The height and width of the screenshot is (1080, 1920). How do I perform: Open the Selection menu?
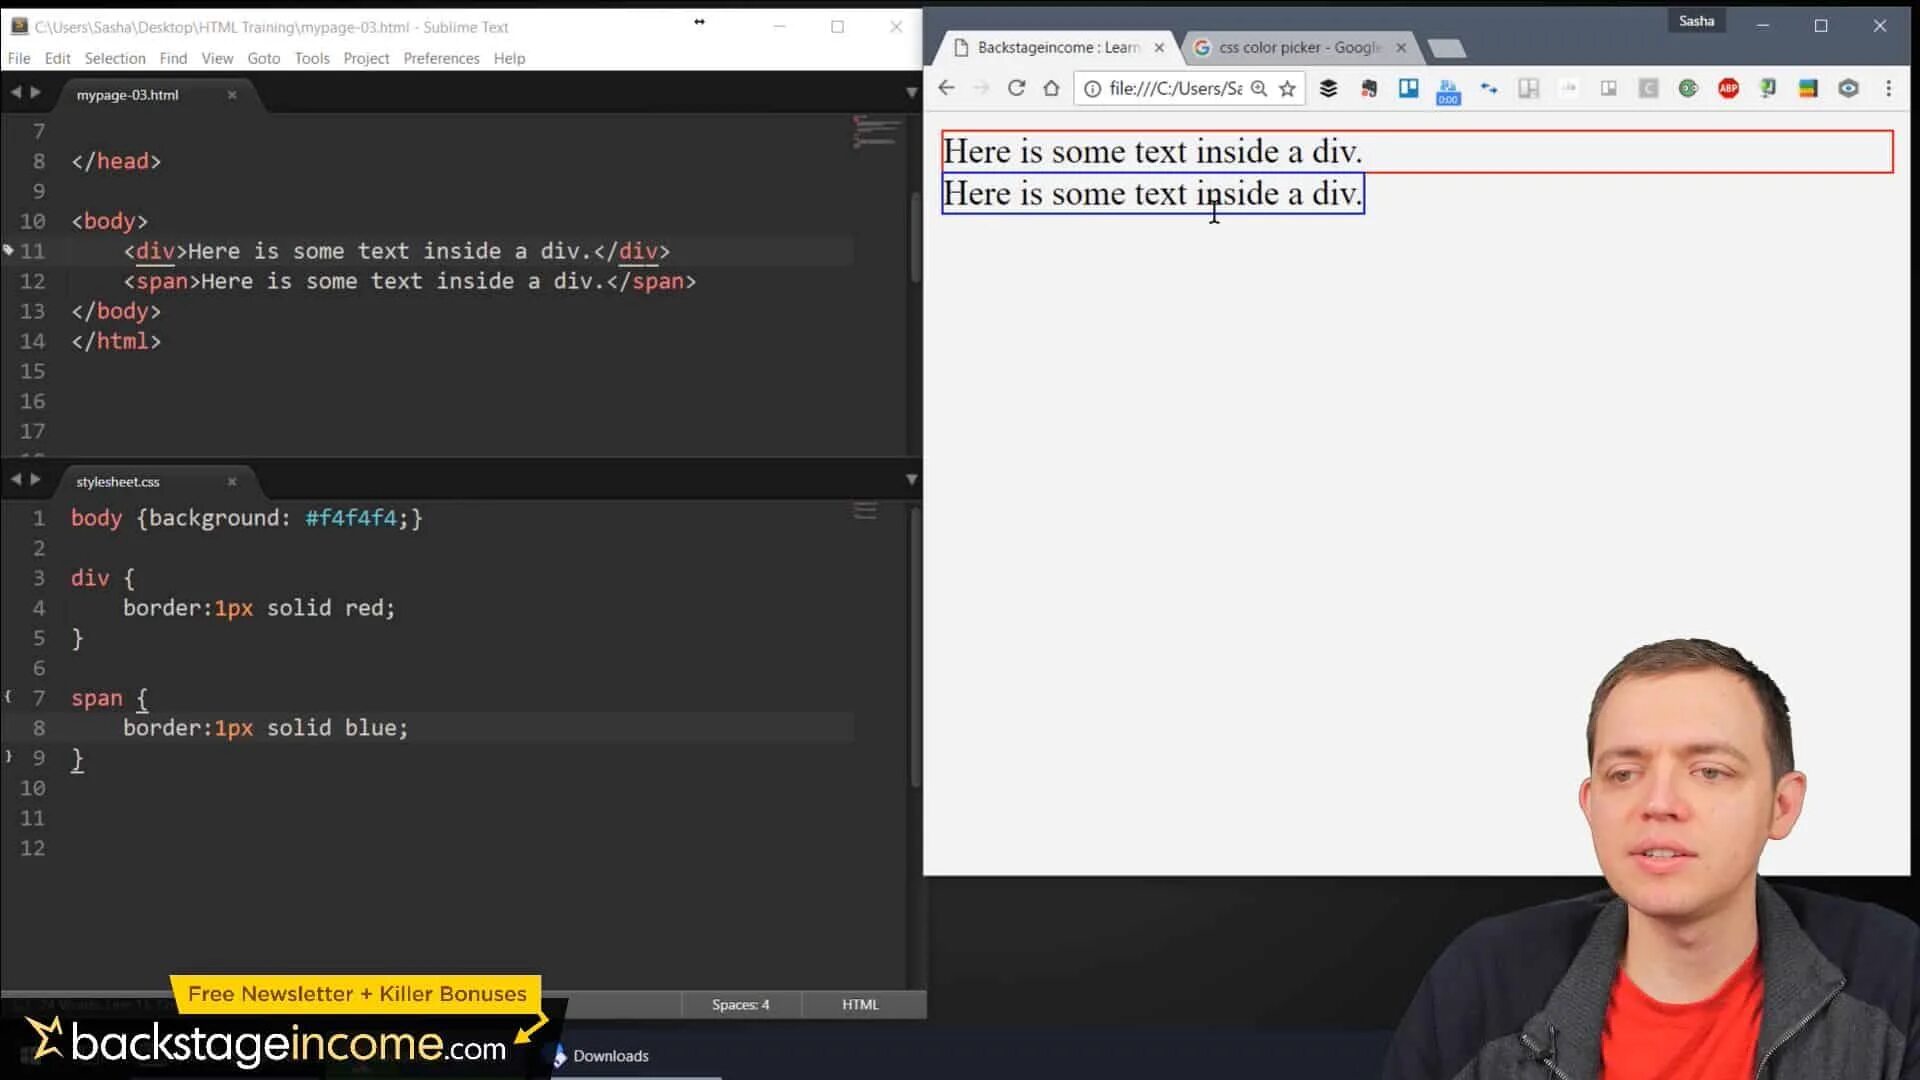[x=115, y=58]
